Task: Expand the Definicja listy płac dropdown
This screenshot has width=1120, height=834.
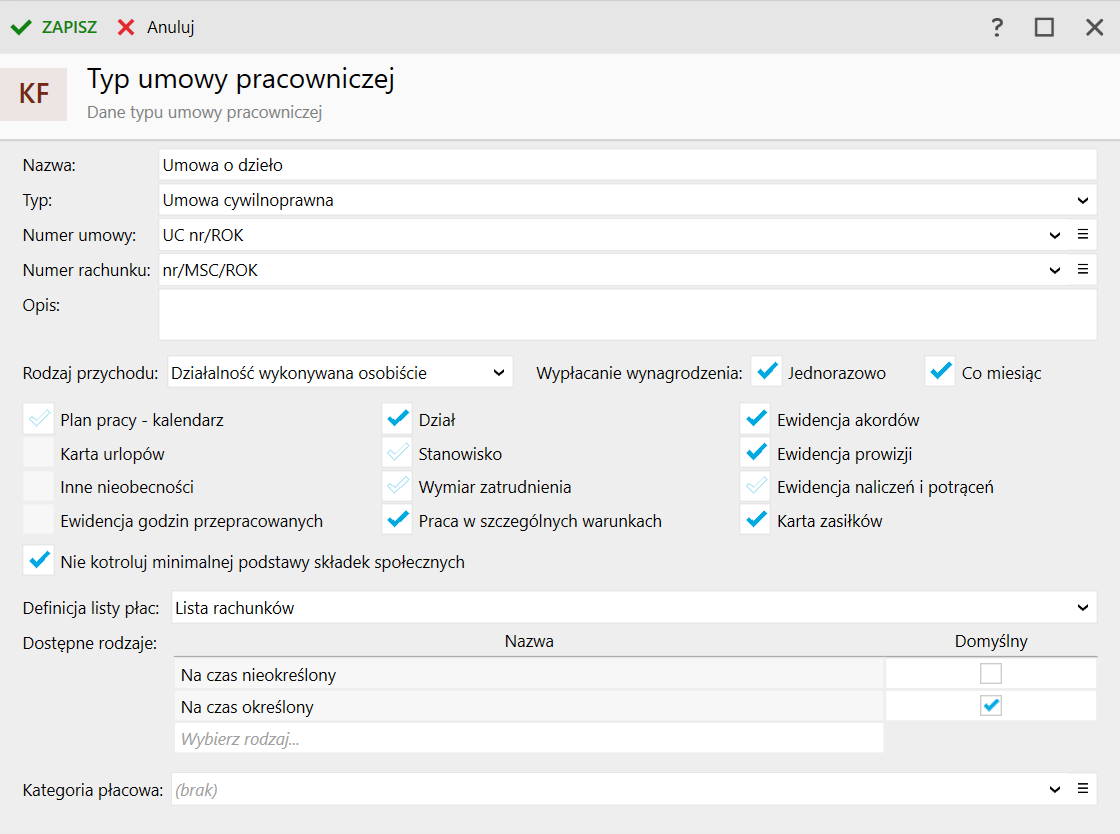Action: pyautogui.click(x=1083, y=607)
